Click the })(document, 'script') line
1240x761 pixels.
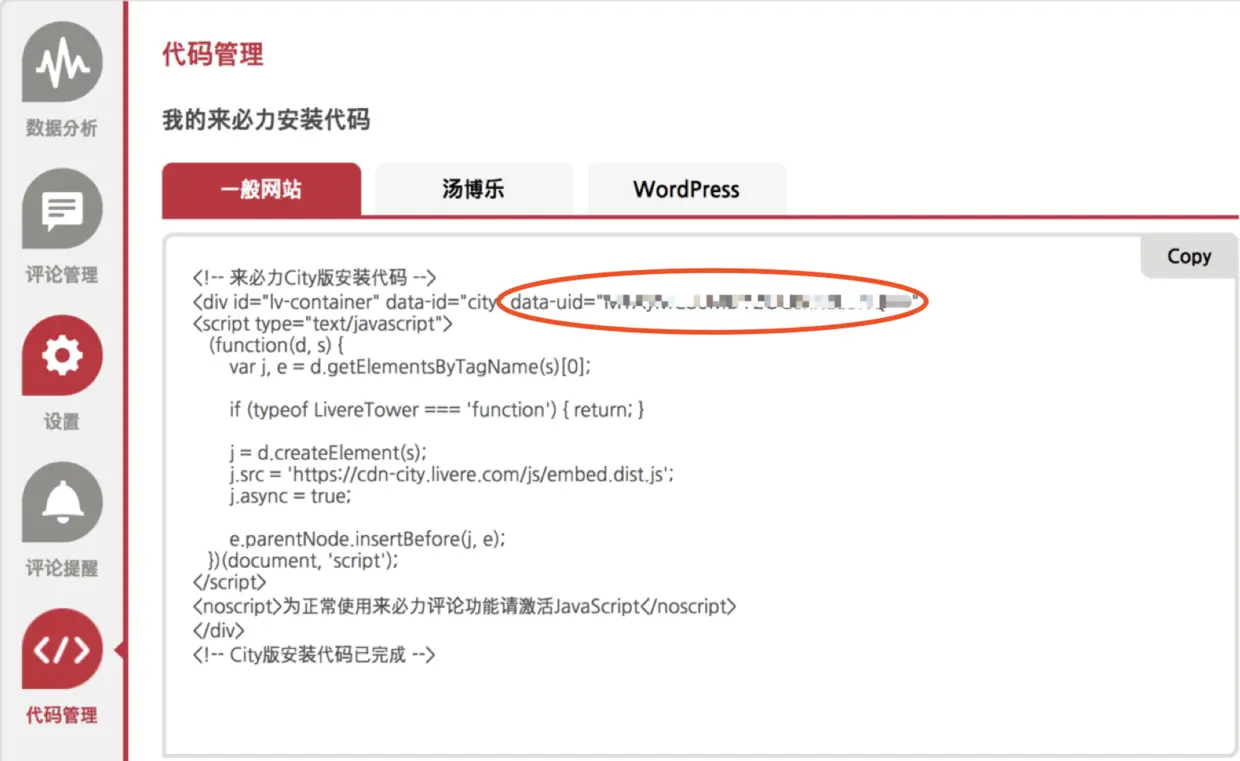click(x=303, y=561)
